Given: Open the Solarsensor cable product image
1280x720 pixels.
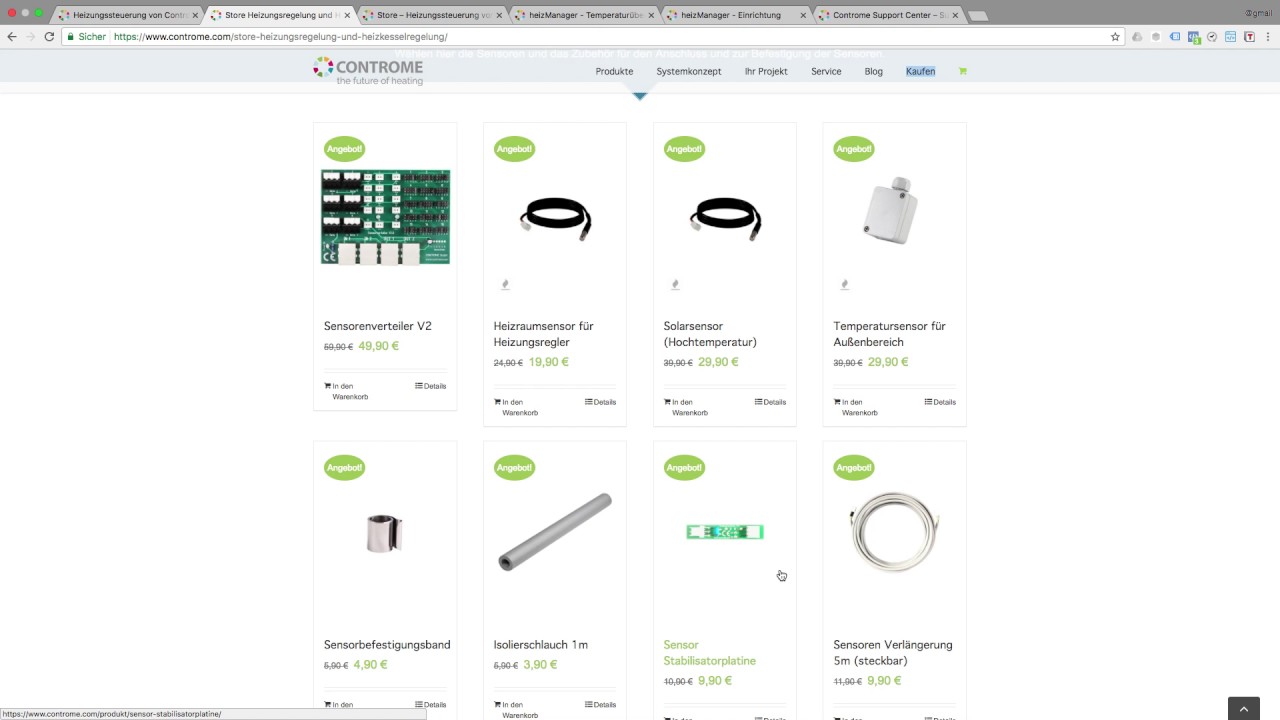Looking at the screenshot, I should [725, 217].
